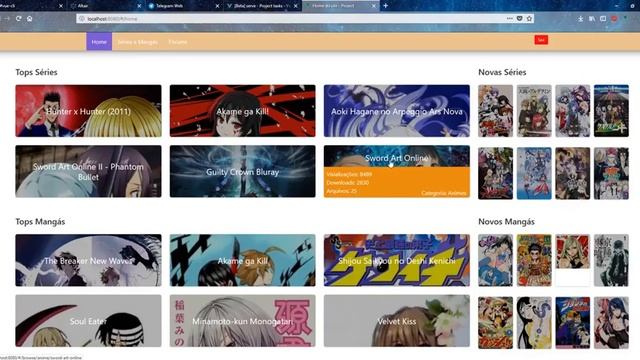Viewport: 640px width, 360px height.
Task: Close the Telegram Web tab
Action: [217, 6]
